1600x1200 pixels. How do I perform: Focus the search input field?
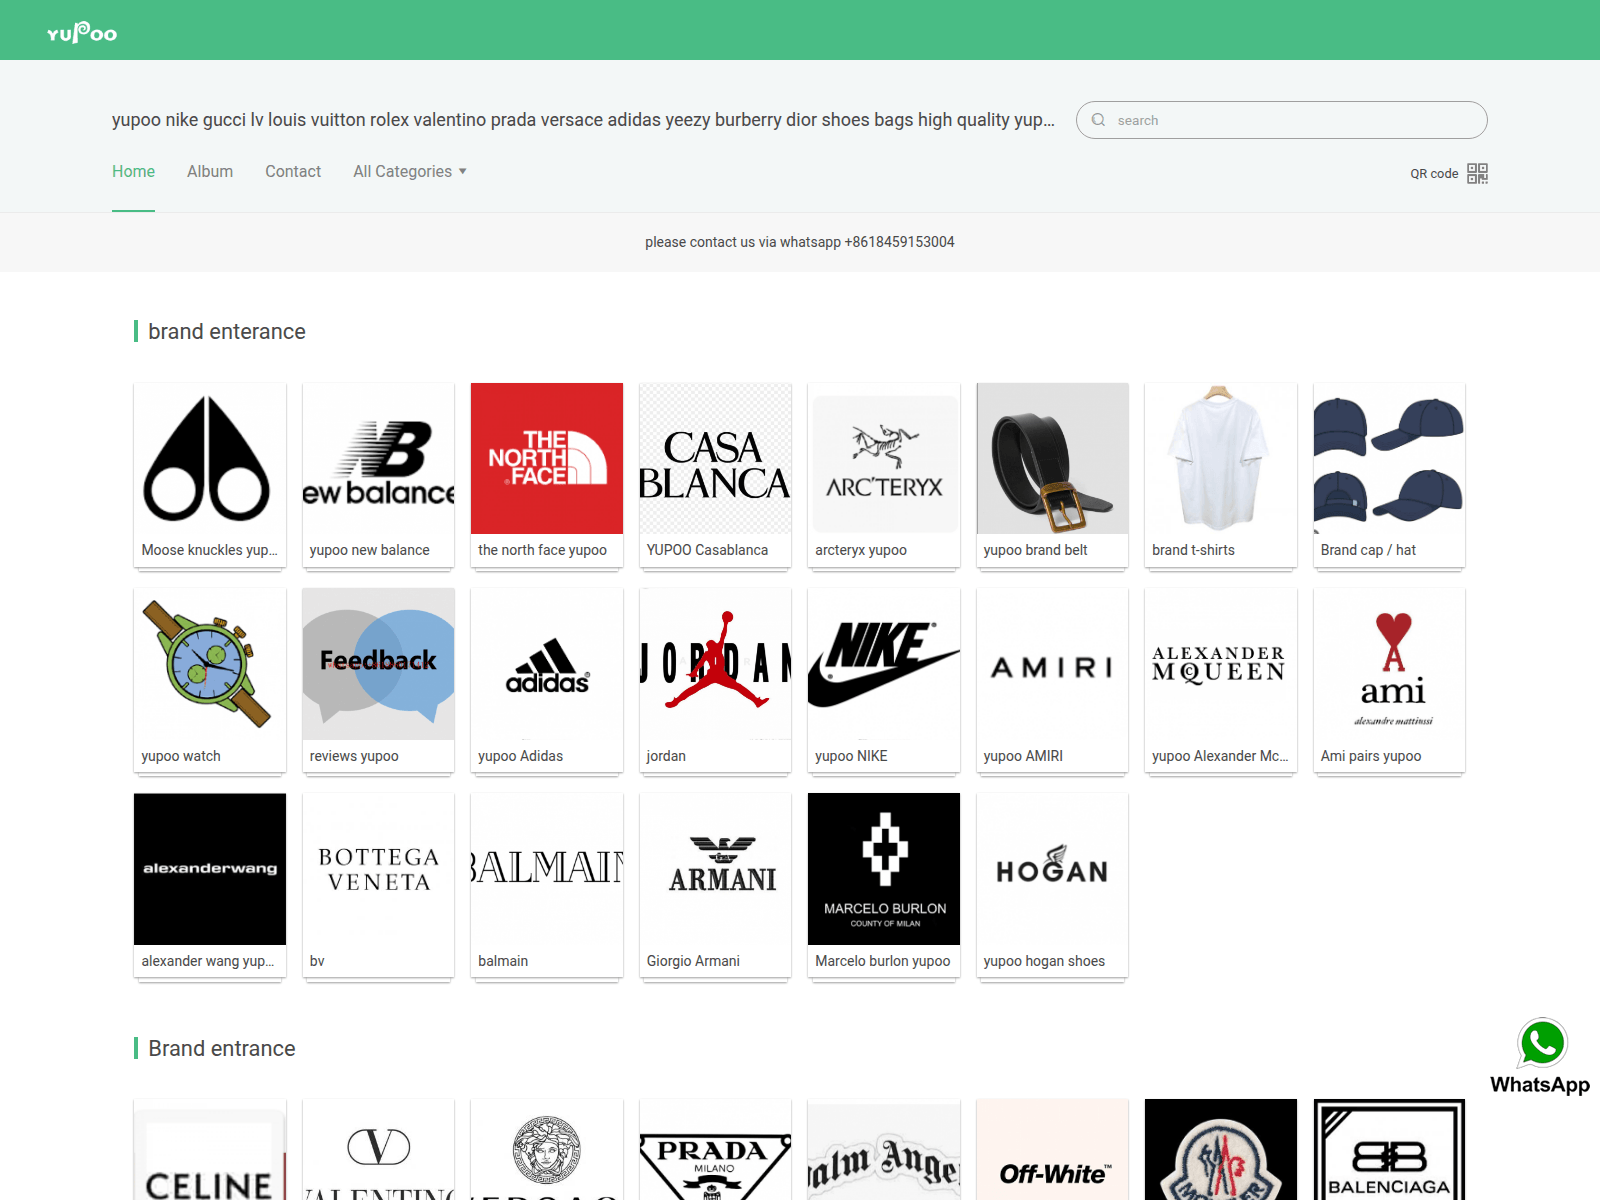(x=1282, y=120)
